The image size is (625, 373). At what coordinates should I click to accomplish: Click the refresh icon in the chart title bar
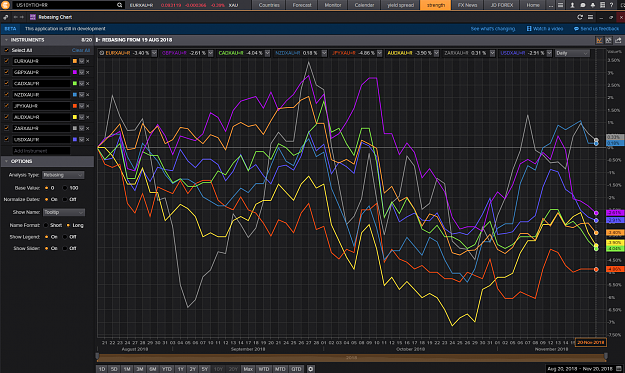(580, 17)
